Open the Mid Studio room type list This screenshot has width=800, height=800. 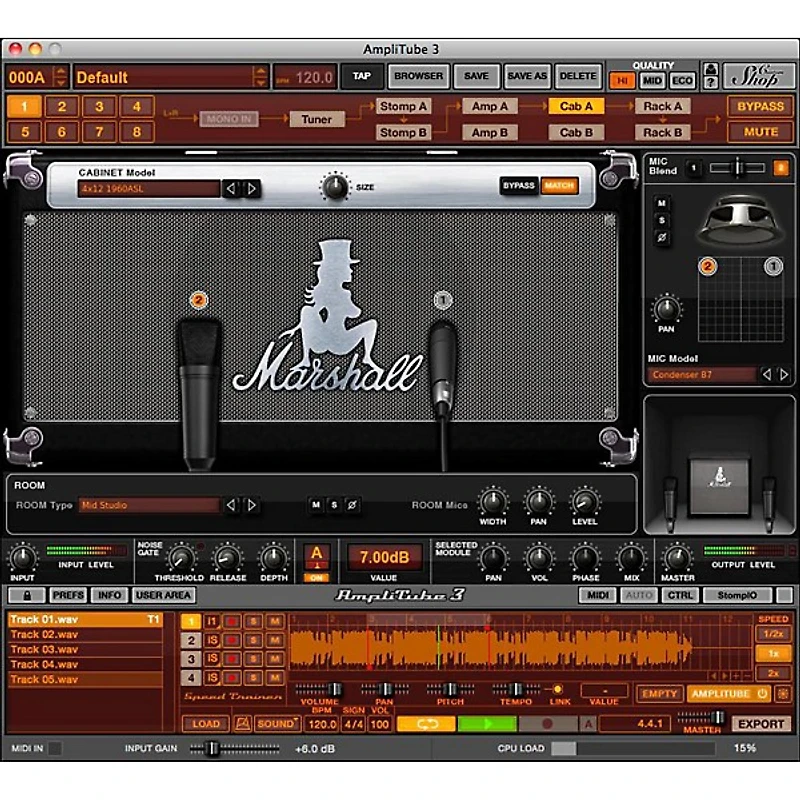(x=149, y=505)
